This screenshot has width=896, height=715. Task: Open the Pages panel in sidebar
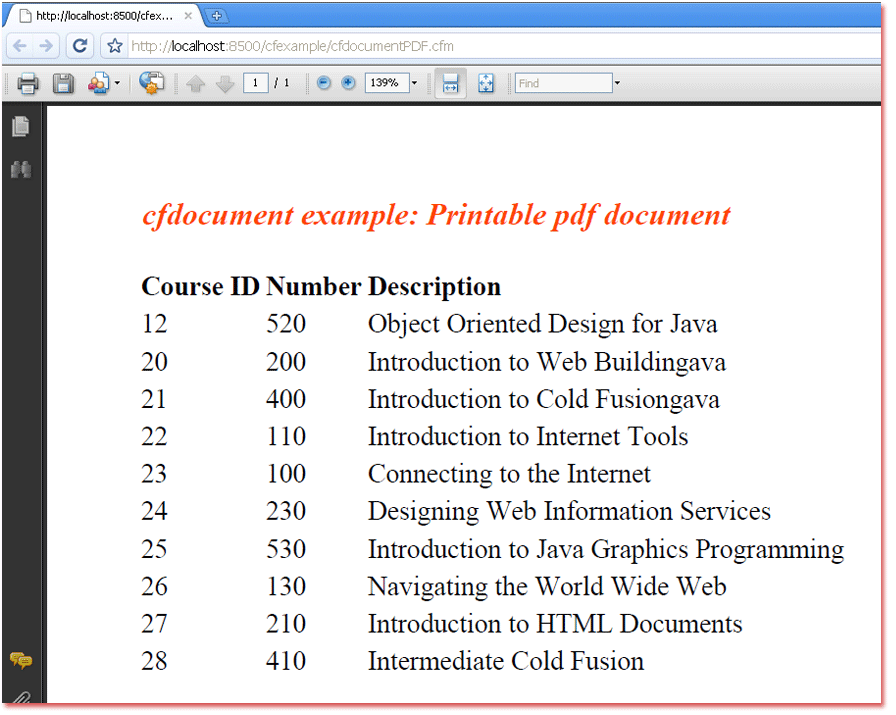(21, 126)
